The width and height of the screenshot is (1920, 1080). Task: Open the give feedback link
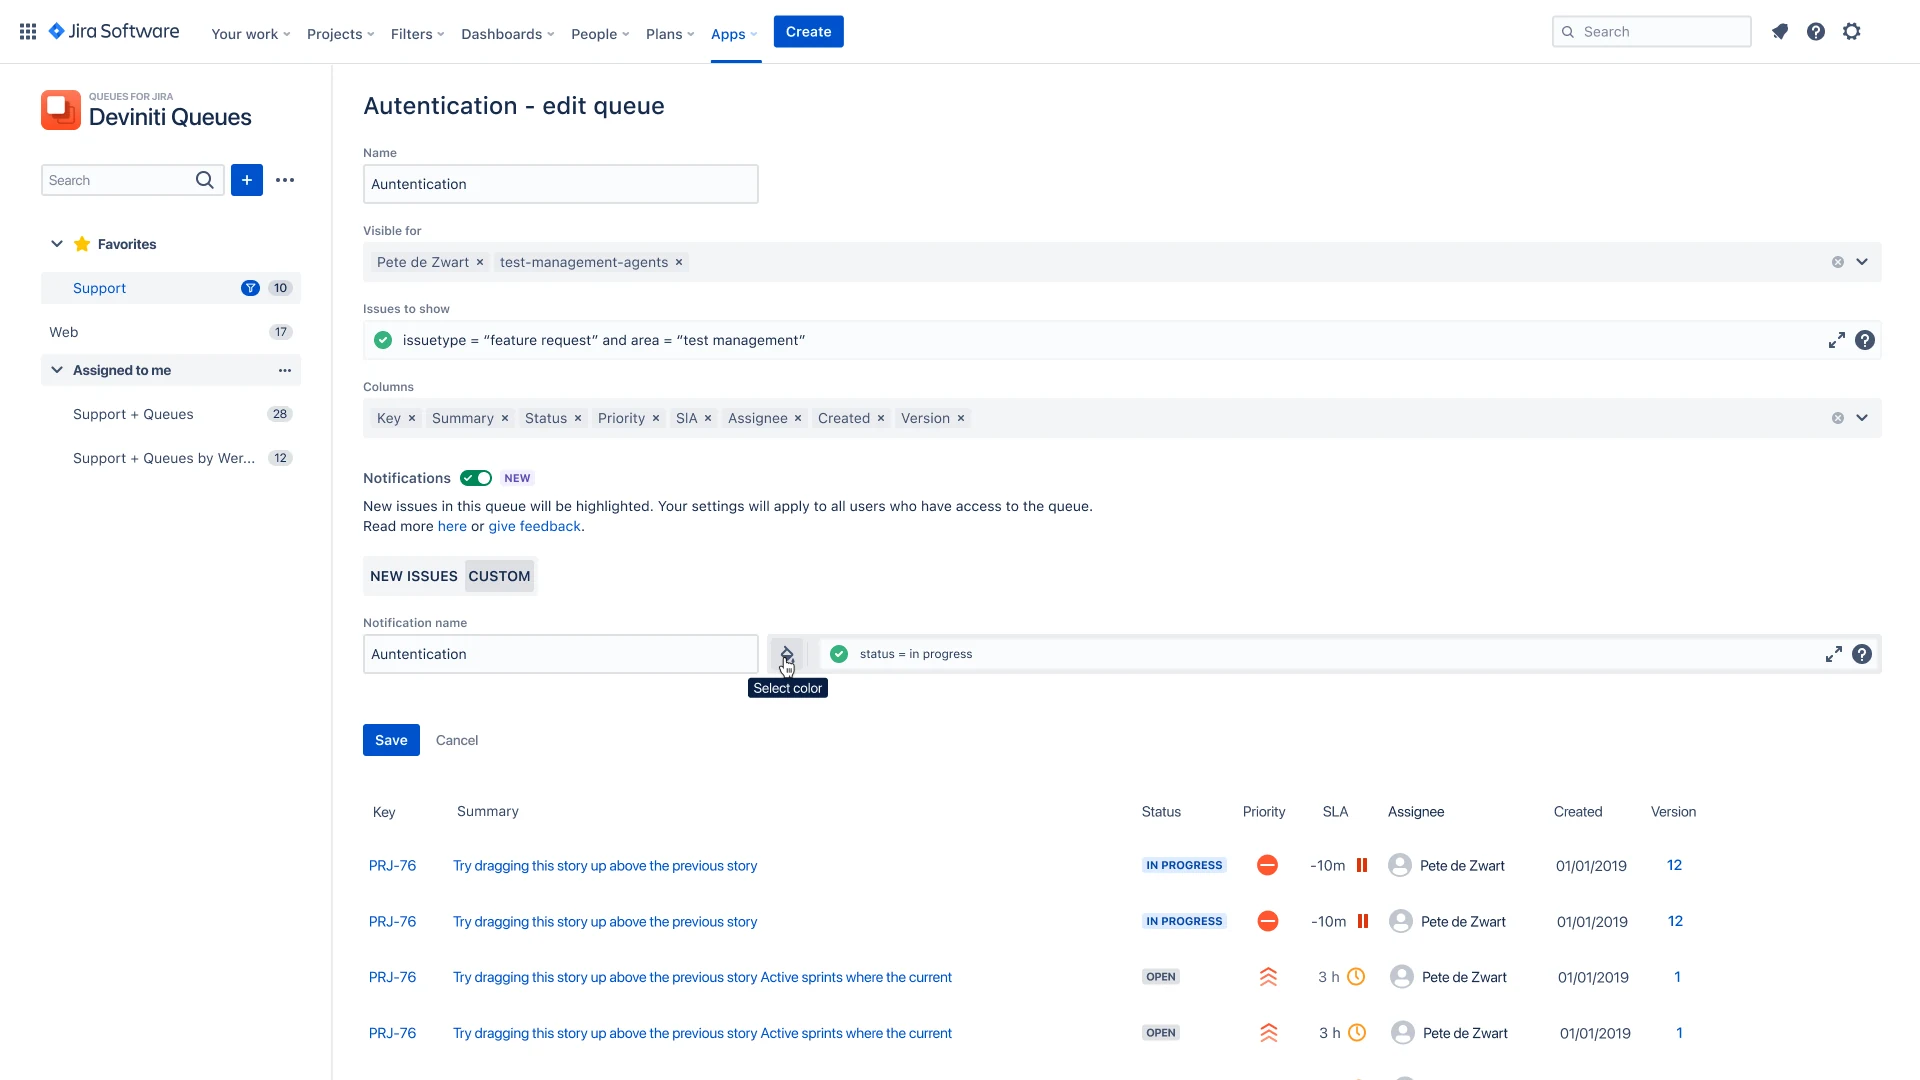click(x=534, y=526)
